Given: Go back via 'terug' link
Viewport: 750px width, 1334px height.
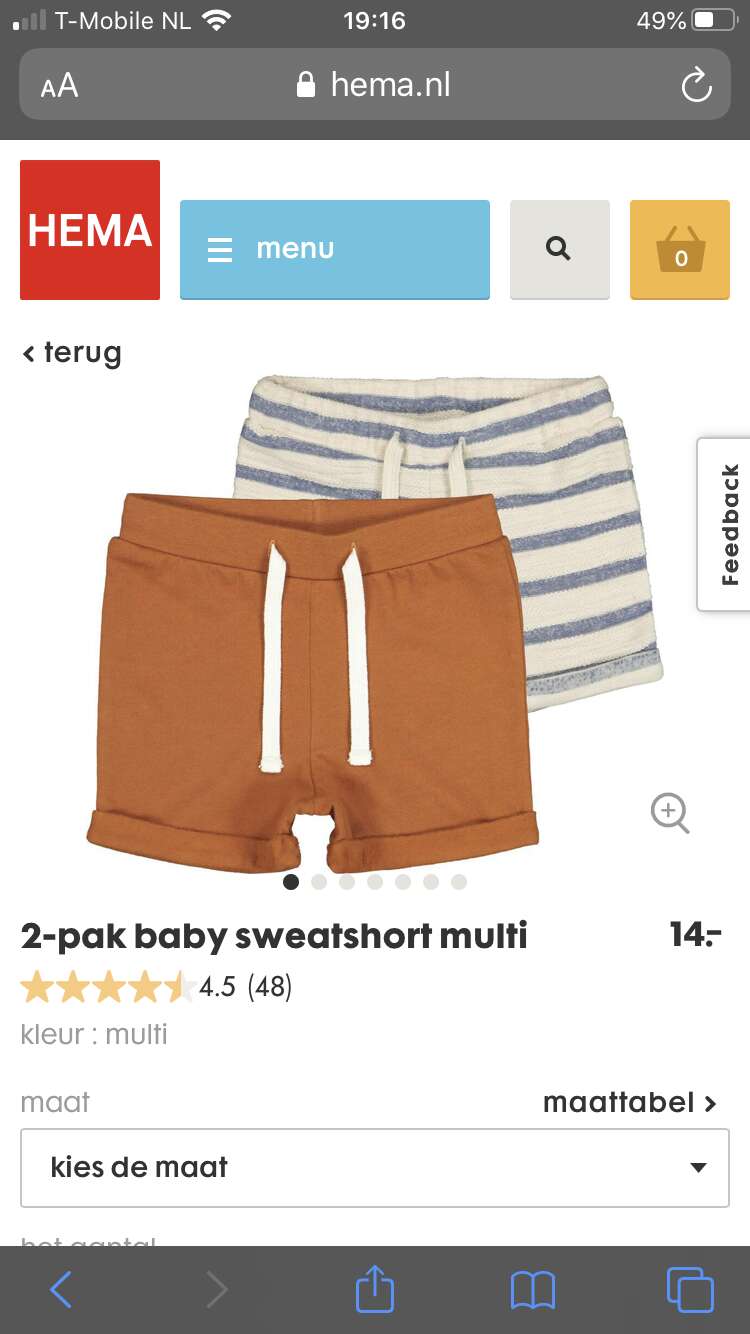Looking at the screenshot, I should tap(72, 352).
